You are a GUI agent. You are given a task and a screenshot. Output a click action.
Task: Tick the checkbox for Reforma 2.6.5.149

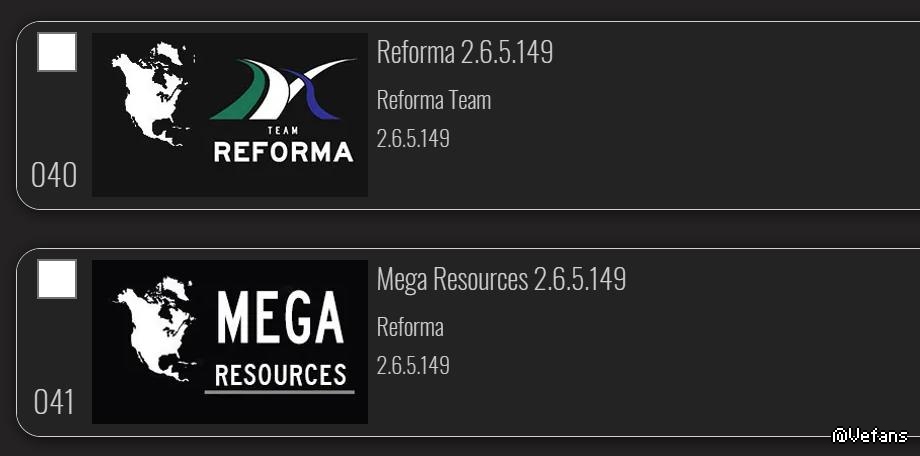(x=57, y=52)
